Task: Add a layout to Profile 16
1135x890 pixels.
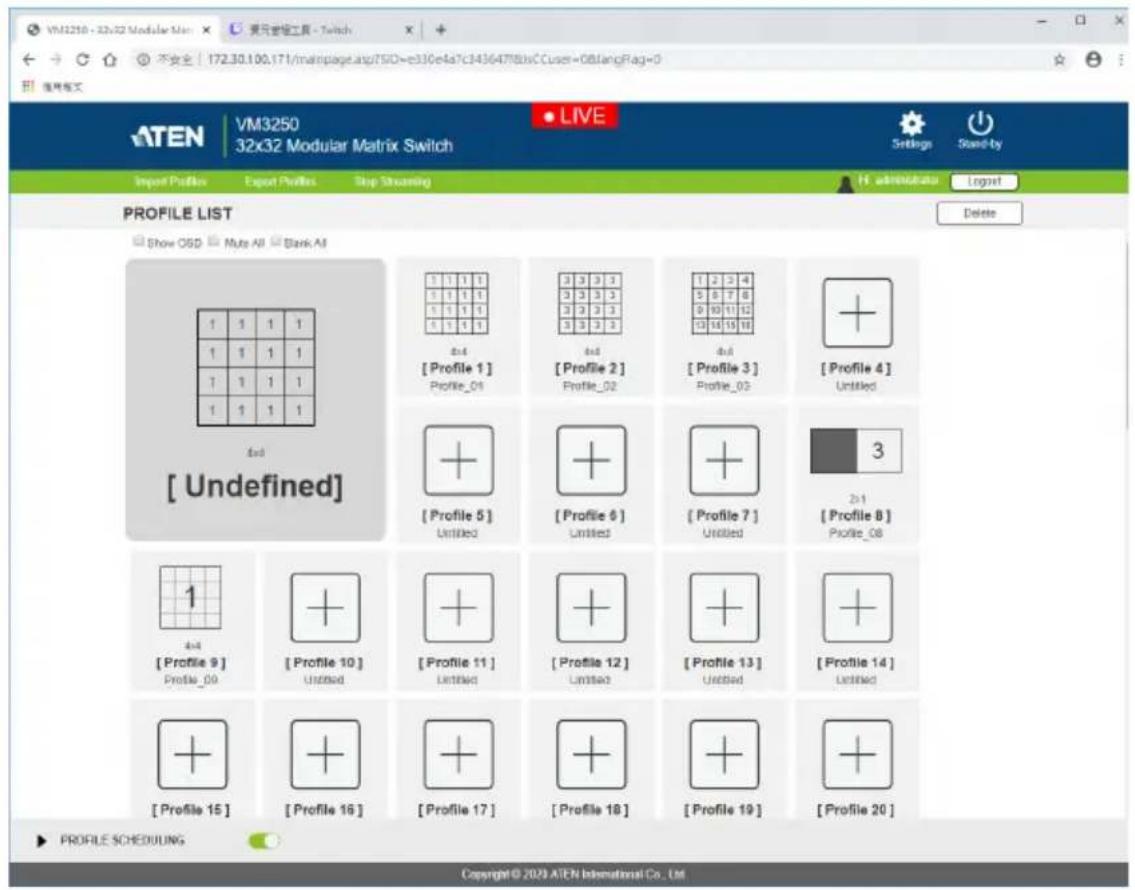Action: coord(325,755)
